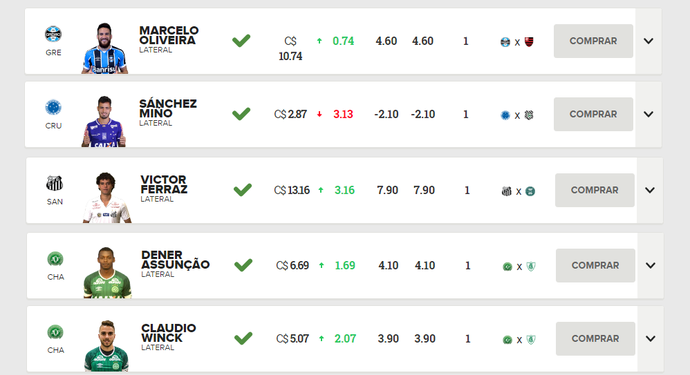Click Marcelo Oliveira player photo
Viewport: 690px width, 375px height.
coord(105,48)
